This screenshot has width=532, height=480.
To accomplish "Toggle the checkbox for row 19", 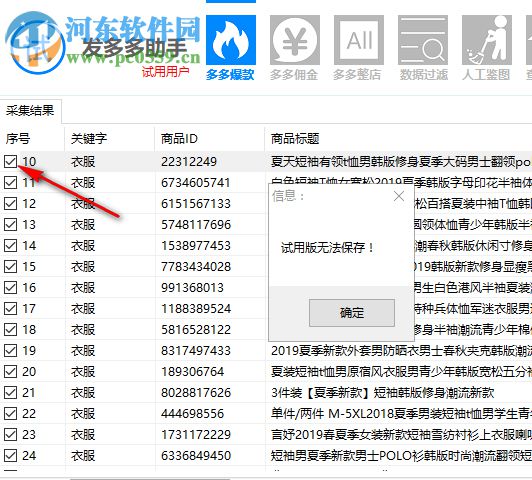I will (11, 350).
